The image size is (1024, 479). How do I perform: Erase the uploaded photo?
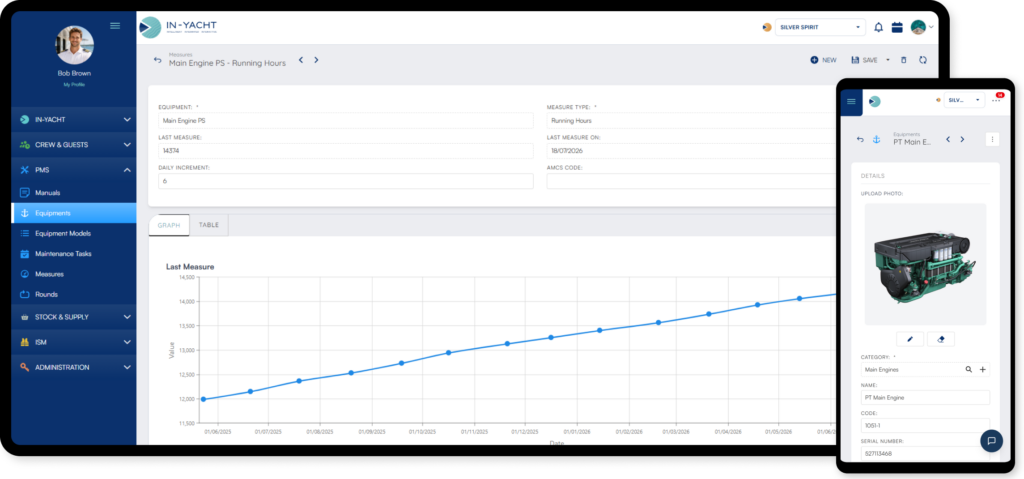pyautogui.click(x=941, y=339)
